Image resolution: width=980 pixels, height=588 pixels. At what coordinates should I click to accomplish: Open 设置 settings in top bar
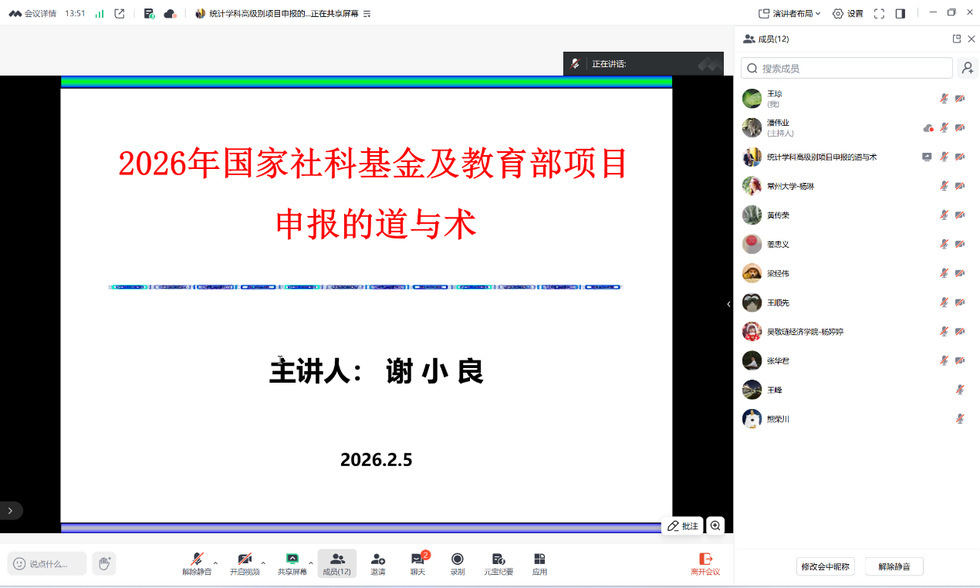(847, 13)
